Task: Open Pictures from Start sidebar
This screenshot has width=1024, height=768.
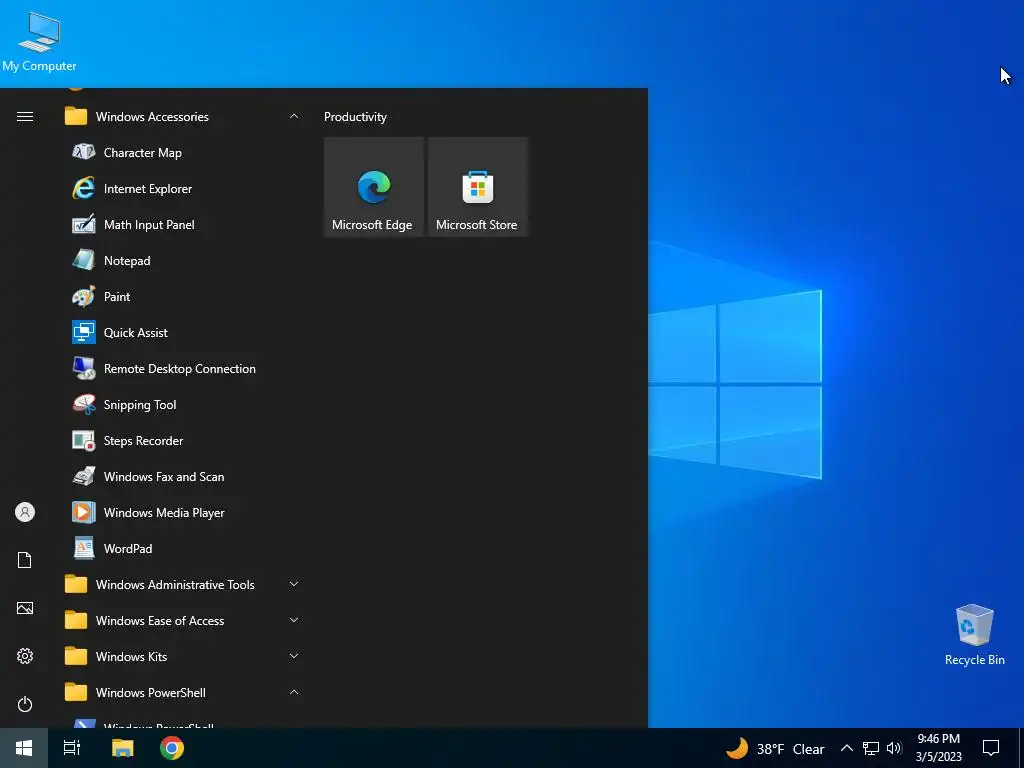Action: point(25,608)
